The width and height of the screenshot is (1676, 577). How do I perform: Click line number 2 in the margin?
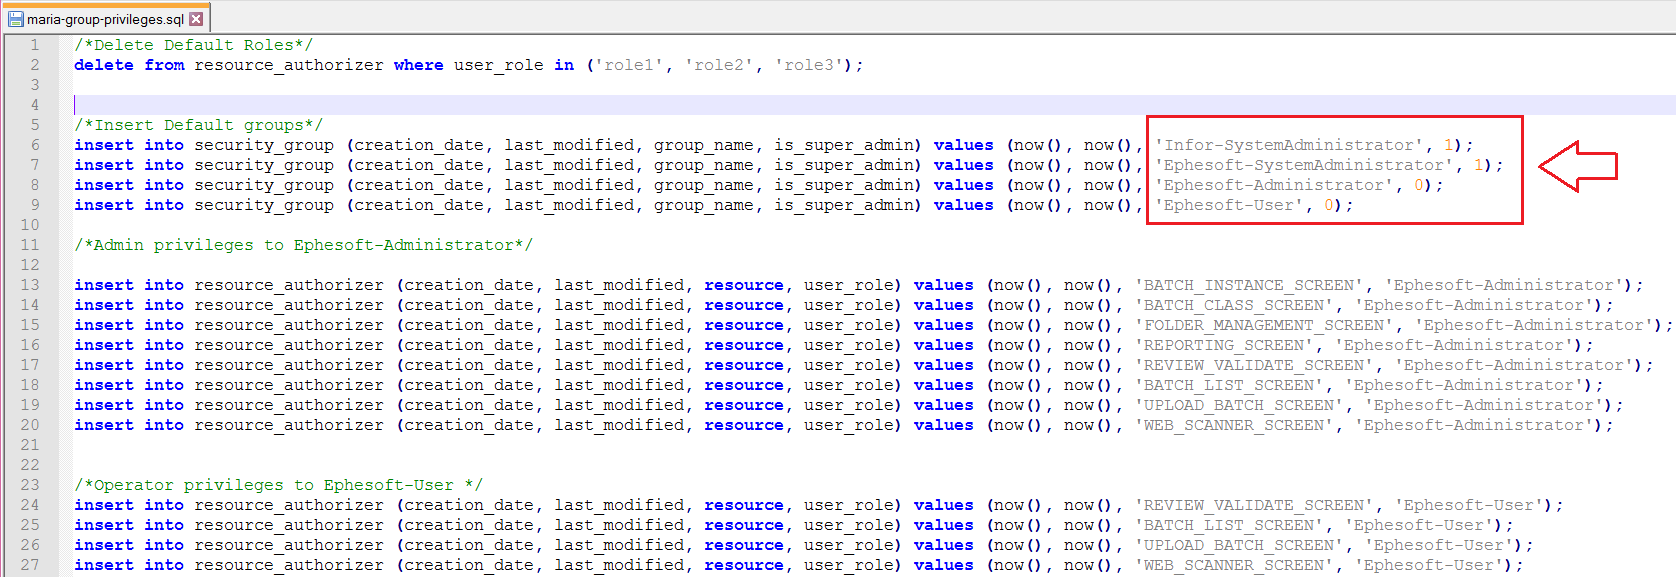coord(35,65)
